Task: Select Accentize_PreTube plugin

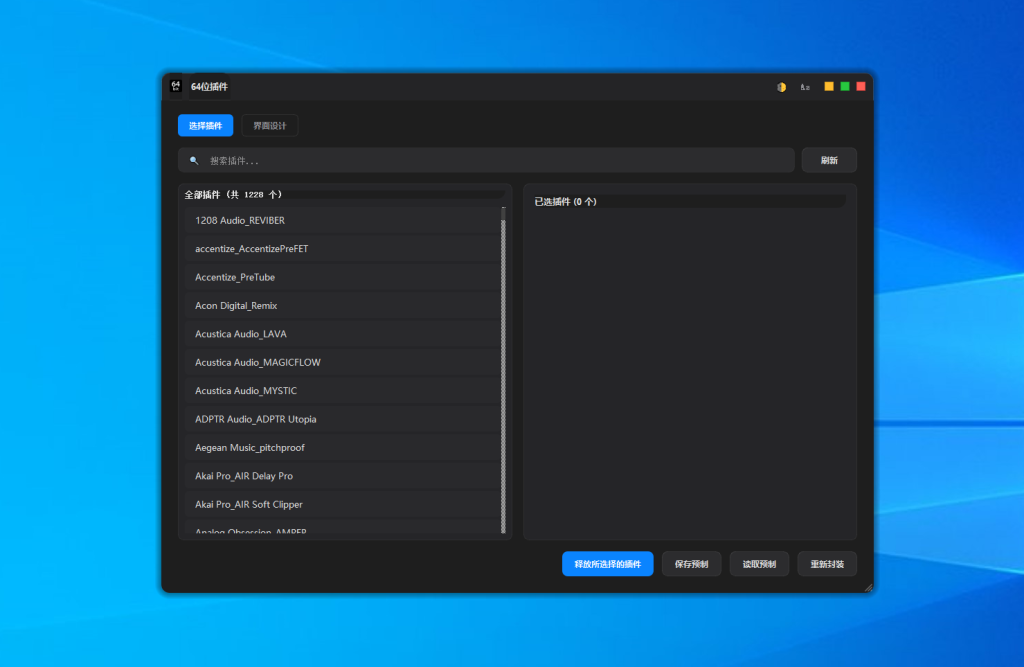Action: (343, 278)
